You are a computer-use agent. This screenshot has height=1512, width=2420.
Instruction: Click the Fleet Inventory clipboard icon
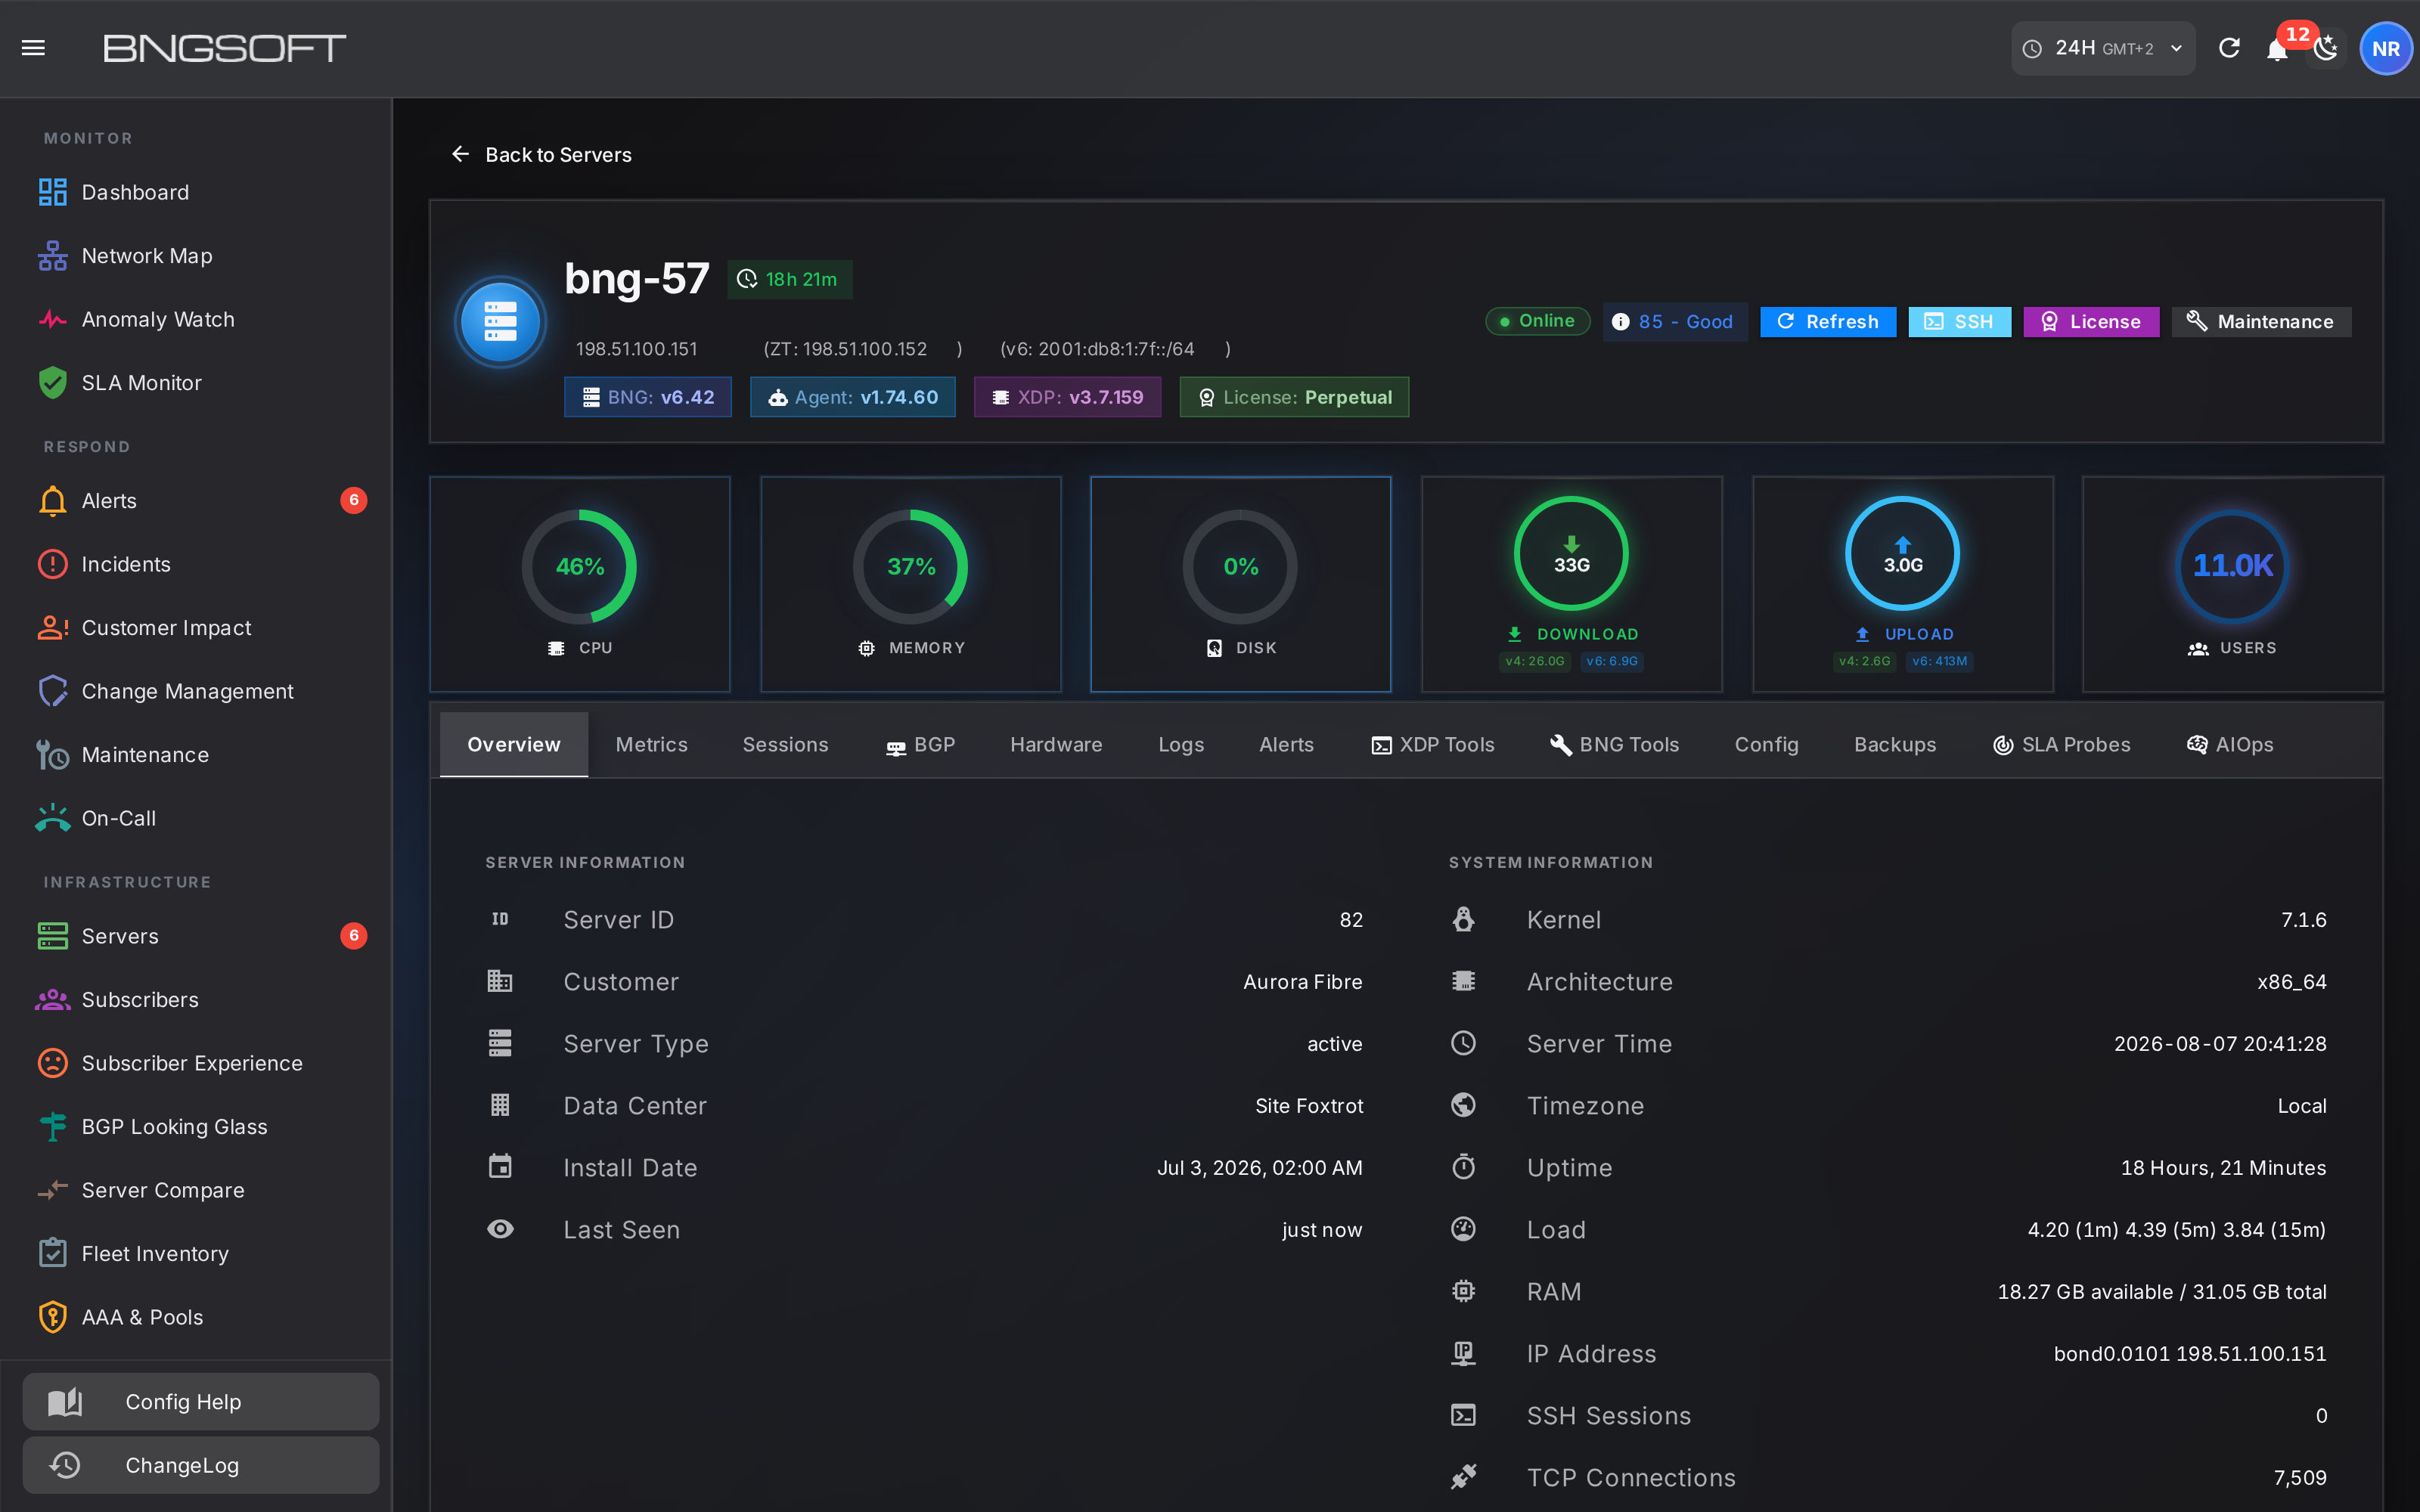[52, 1253]
